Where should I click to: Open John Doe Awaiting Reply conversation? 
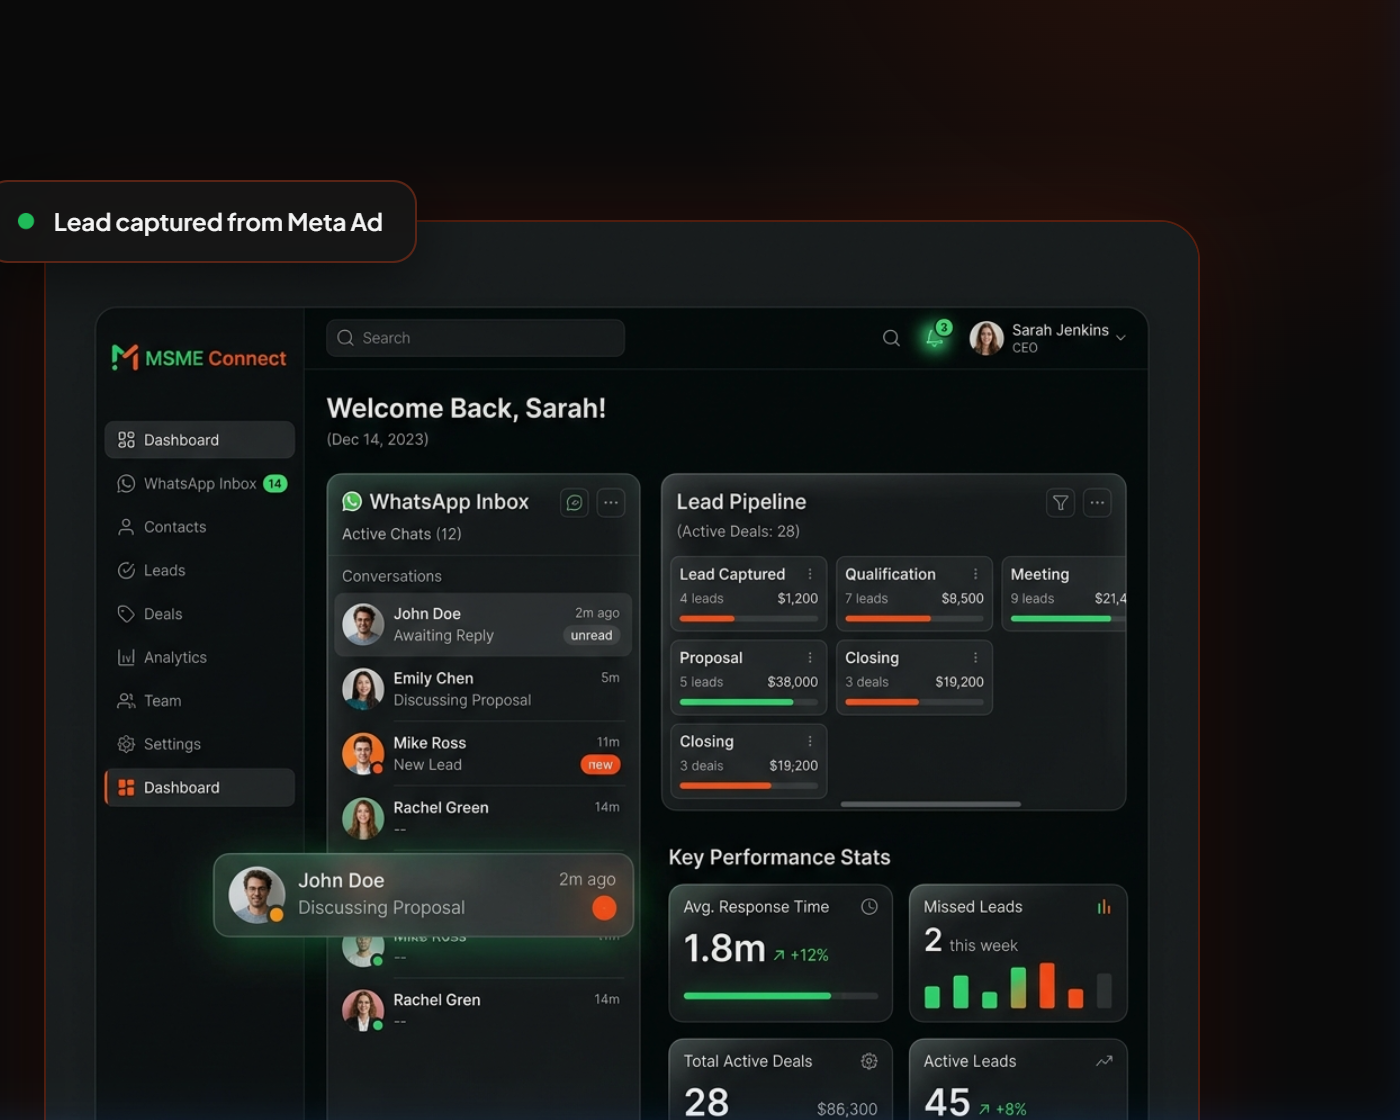pyautogui.click(x=483, y=625)
